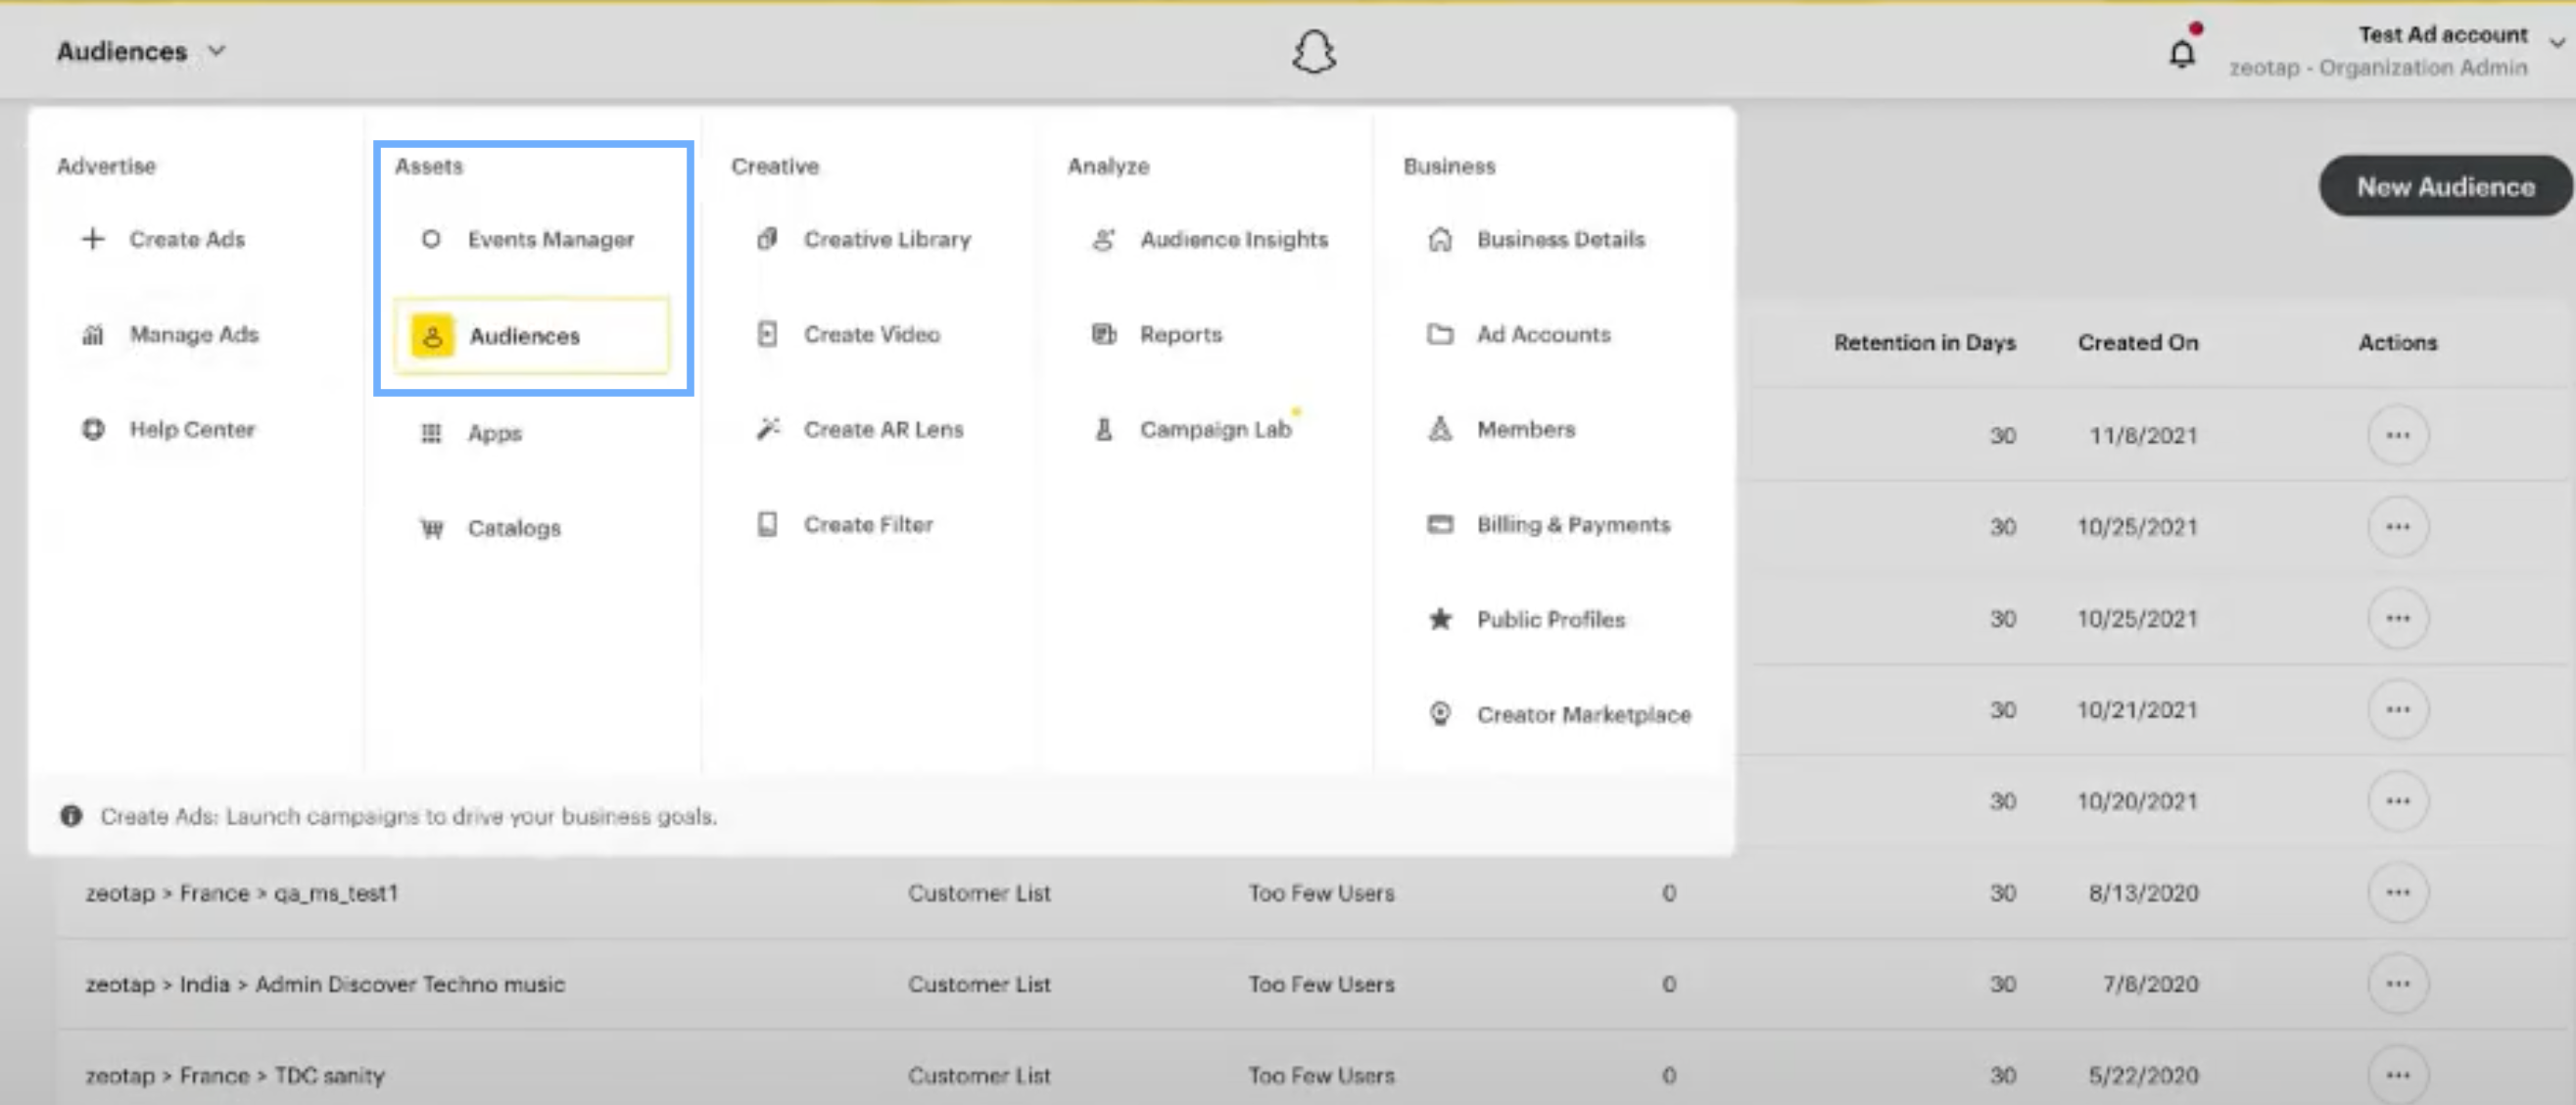The width and height of the screenshot is (2576, 1105).
Task: Open actions menu for 11/8/2021 audience
Action: click(x=2397, y=435)
